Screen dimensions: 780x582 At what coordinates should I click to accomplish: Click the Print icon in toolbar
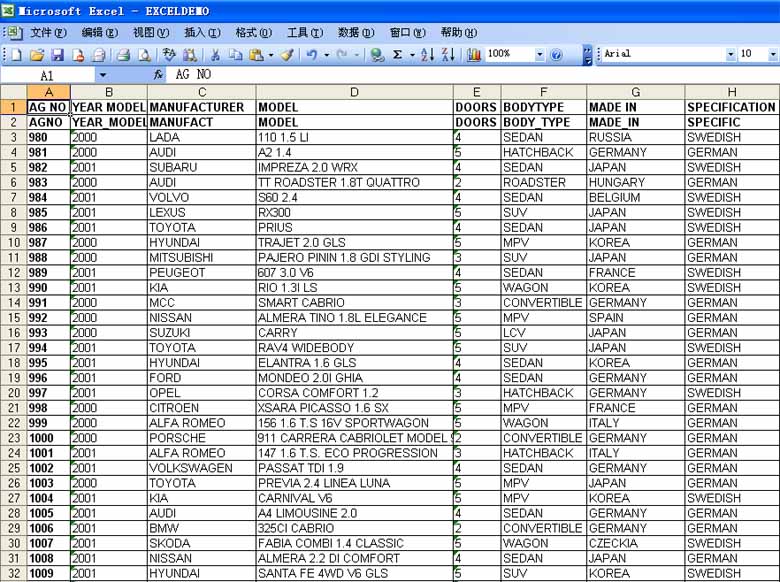pos(123,55)
